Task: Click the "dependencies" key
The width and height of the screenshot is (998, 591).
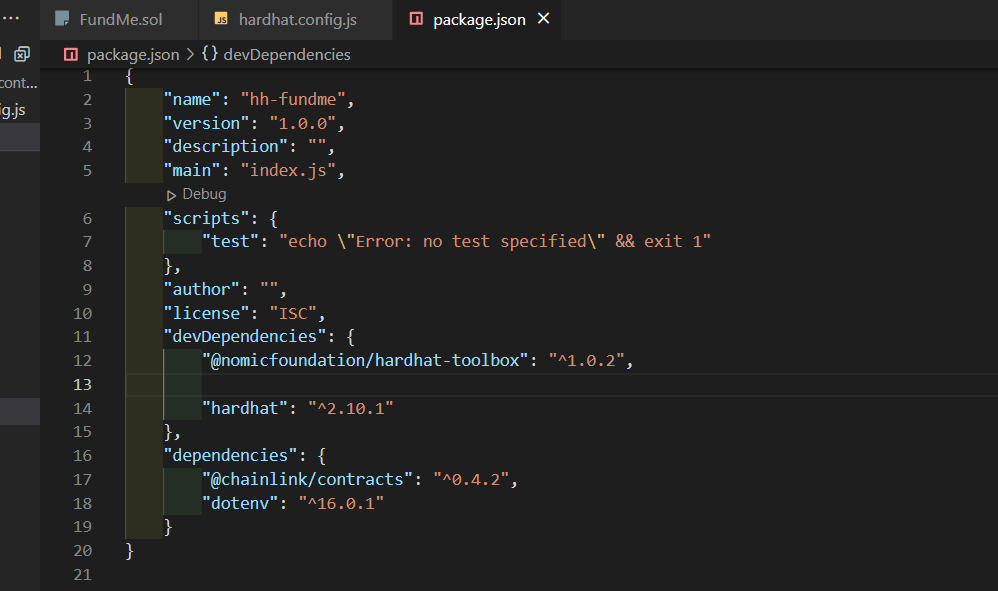Action: [x=230, y=455]
